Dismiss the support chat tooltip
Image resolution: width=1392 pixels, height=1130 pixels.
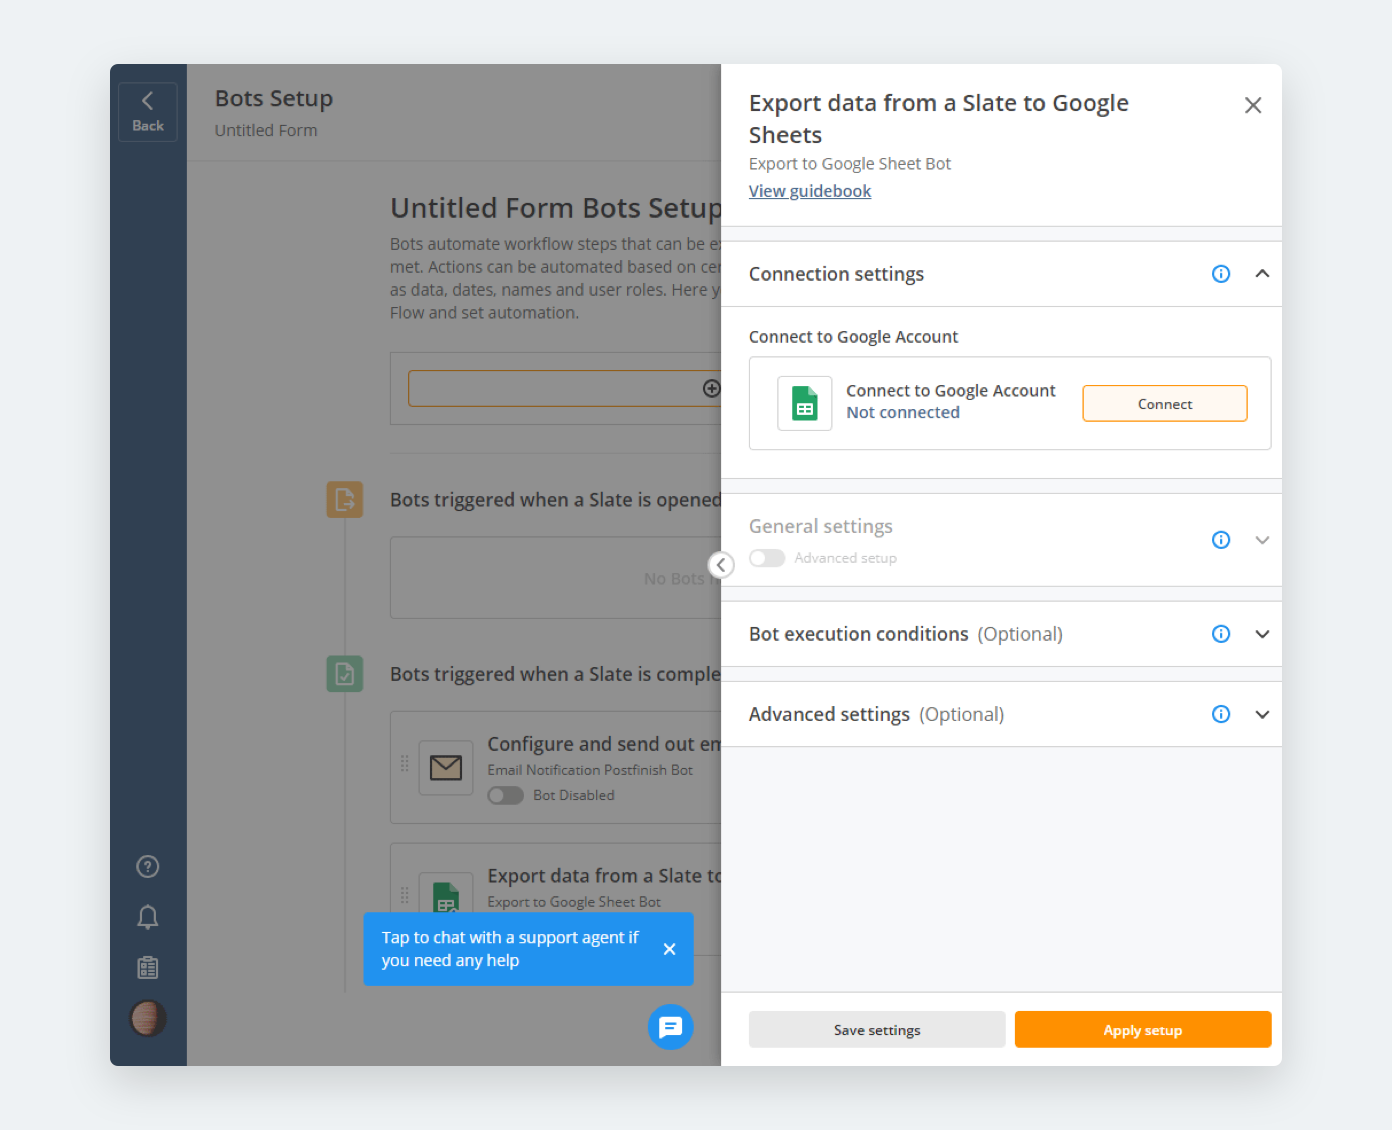coord(669,949)
